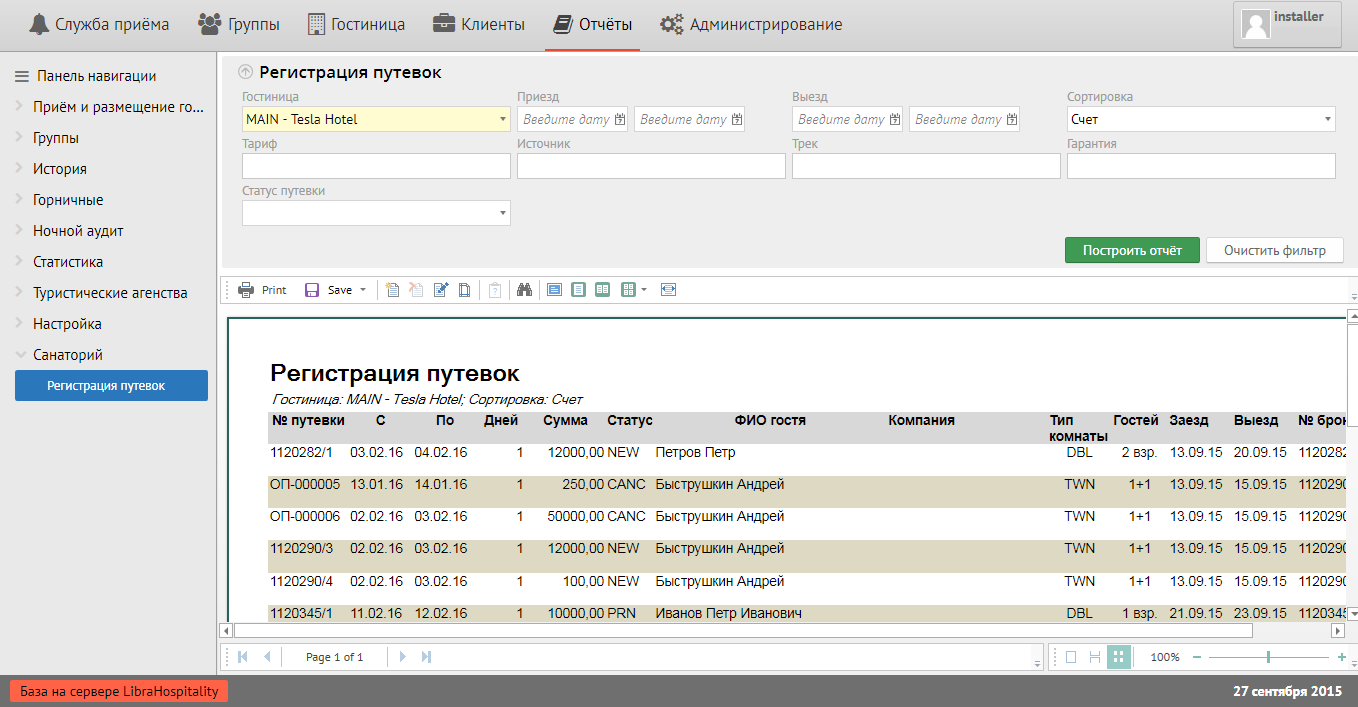Image resolution: width=1358 pixels, height=707 pixels.
Task: Collapse the Регистрация путевок filter panel
Action: point(246,72)
